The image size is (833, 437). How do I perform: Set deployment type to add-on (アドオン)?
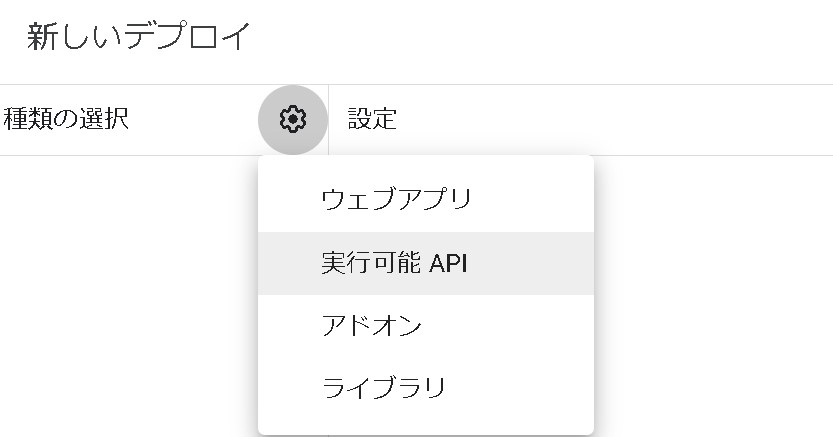(x=371, y=326)
